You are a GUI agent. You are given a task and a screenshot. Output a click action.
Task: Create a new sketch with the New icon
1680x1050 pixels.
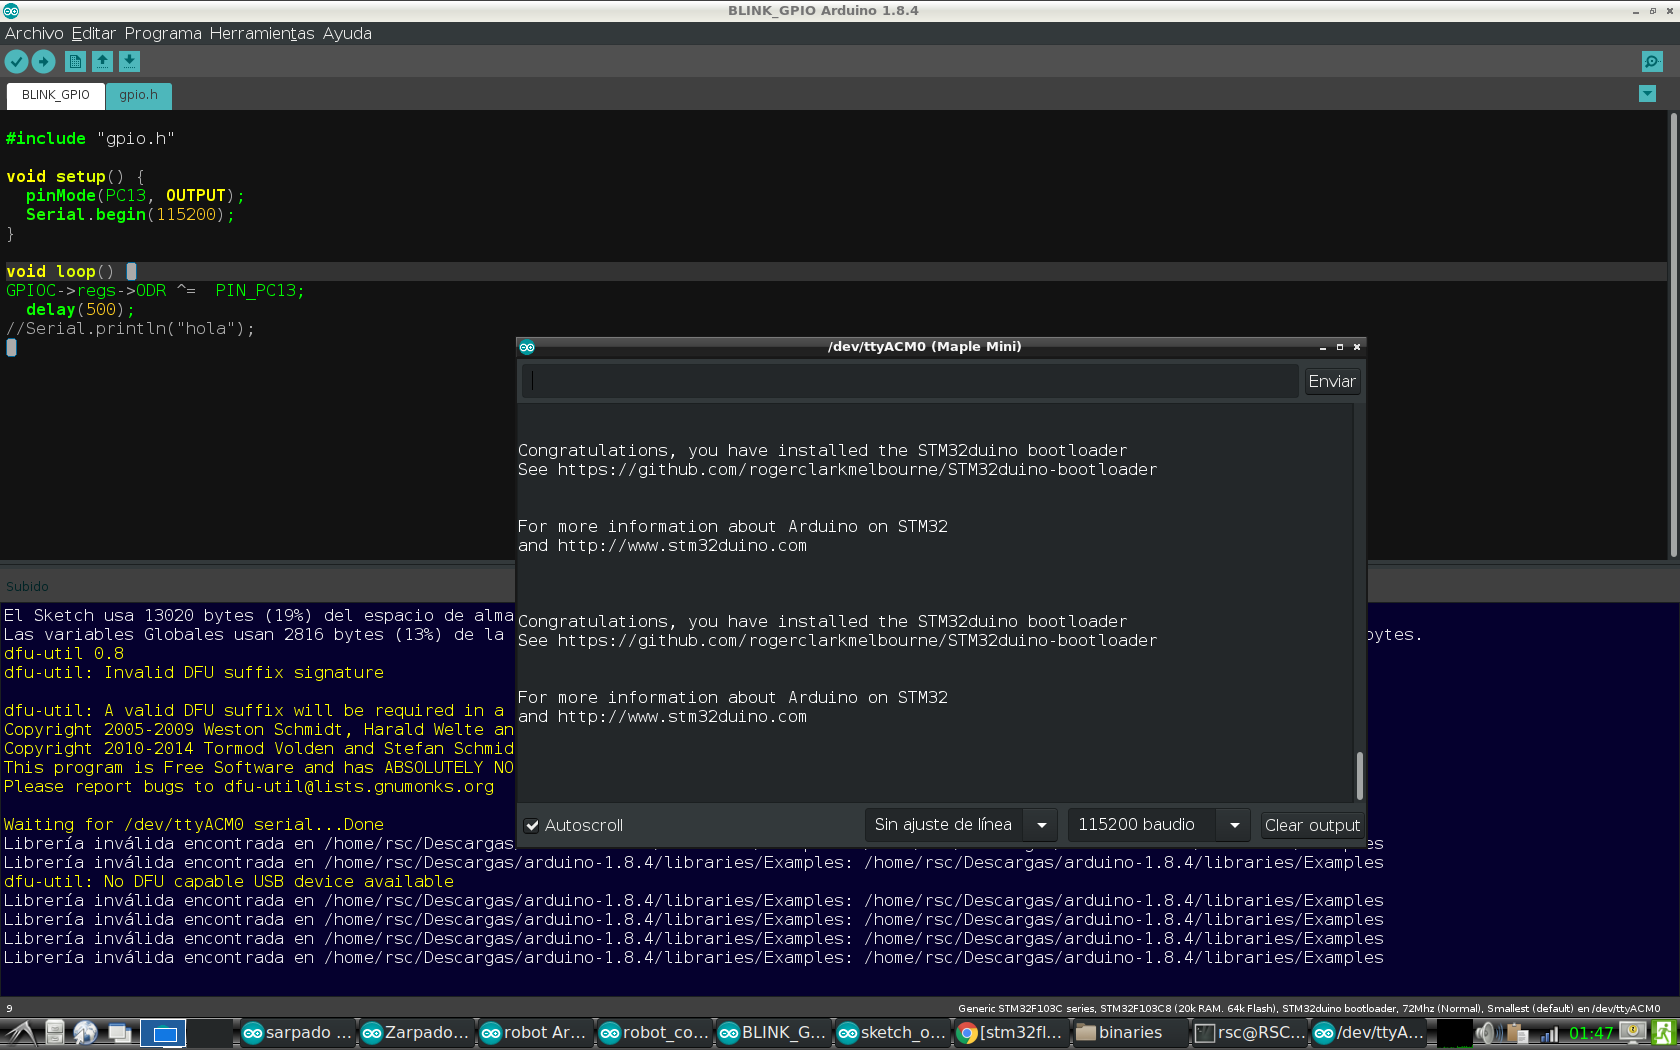coord(75,61)
